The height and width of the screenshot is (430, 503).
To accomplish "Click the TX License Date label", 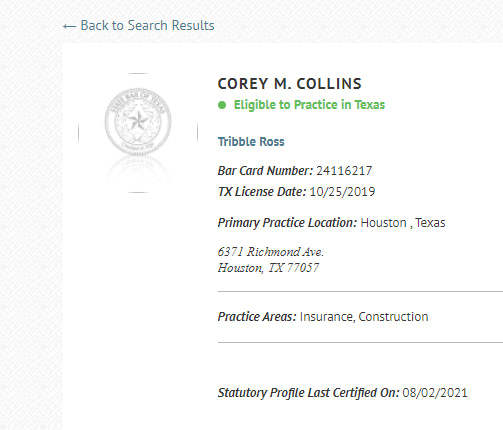I will (x=262, y=192).
